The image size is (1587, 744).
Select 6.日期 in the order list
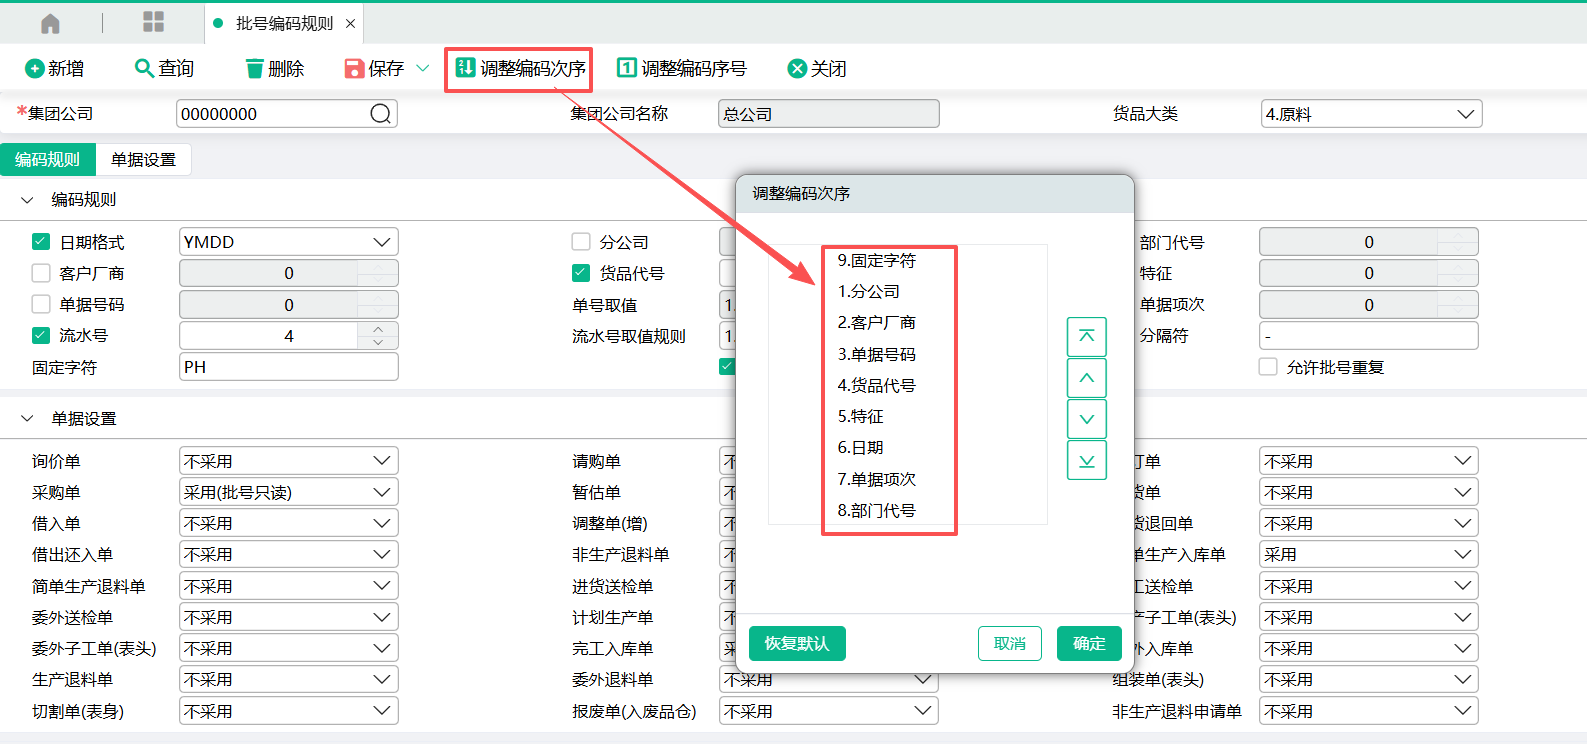coord(861,448)
